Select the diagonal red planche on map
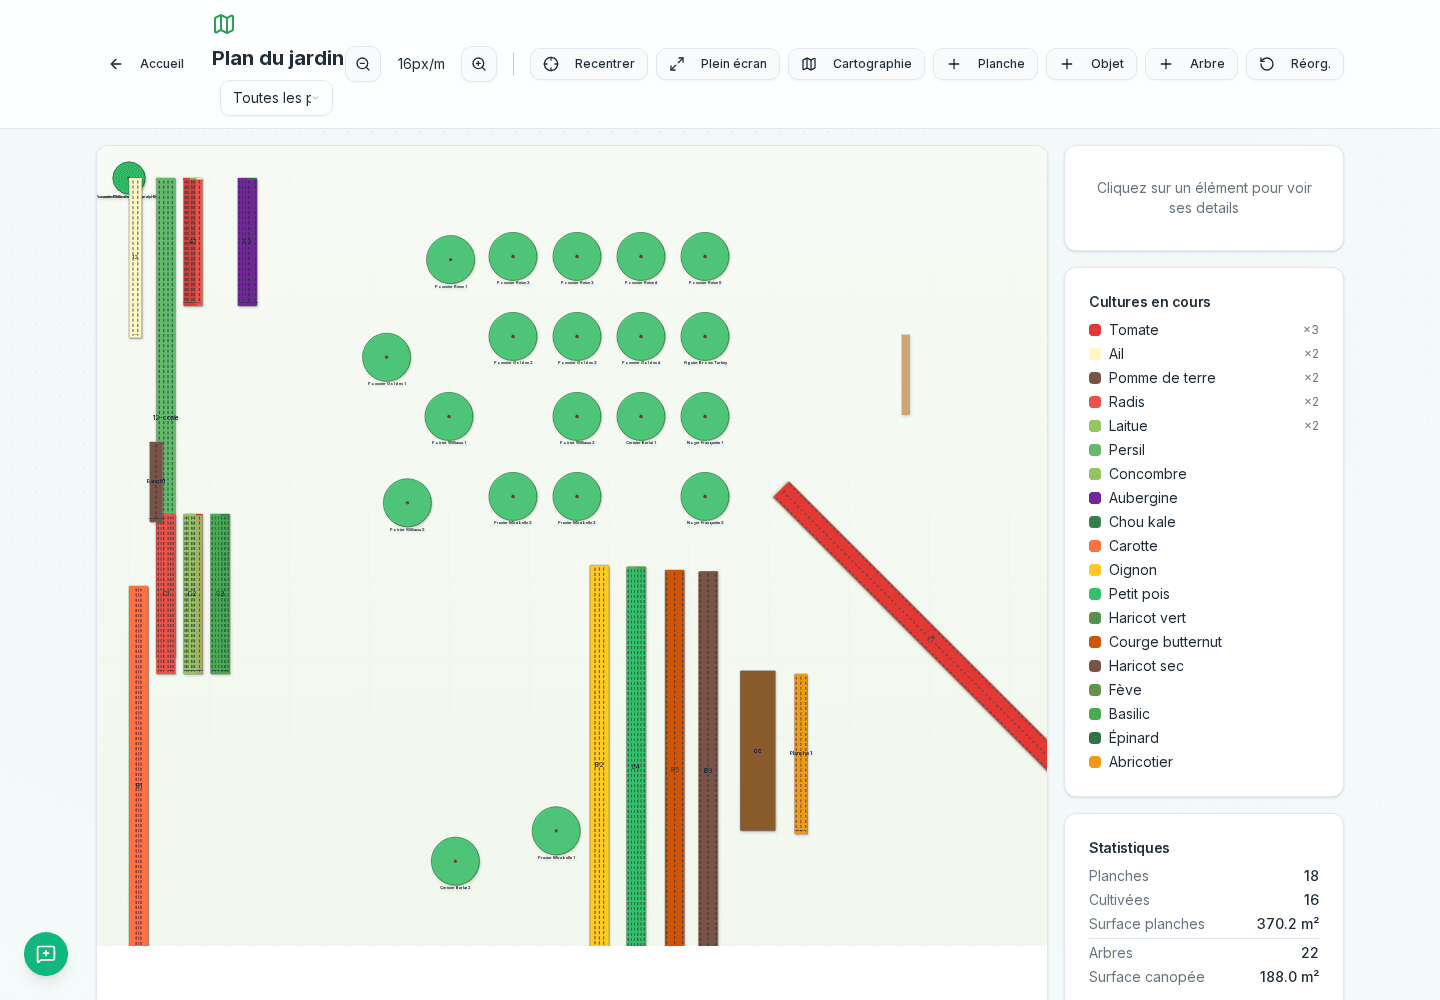1440x1000 pixels. click(x=911, y=626)
